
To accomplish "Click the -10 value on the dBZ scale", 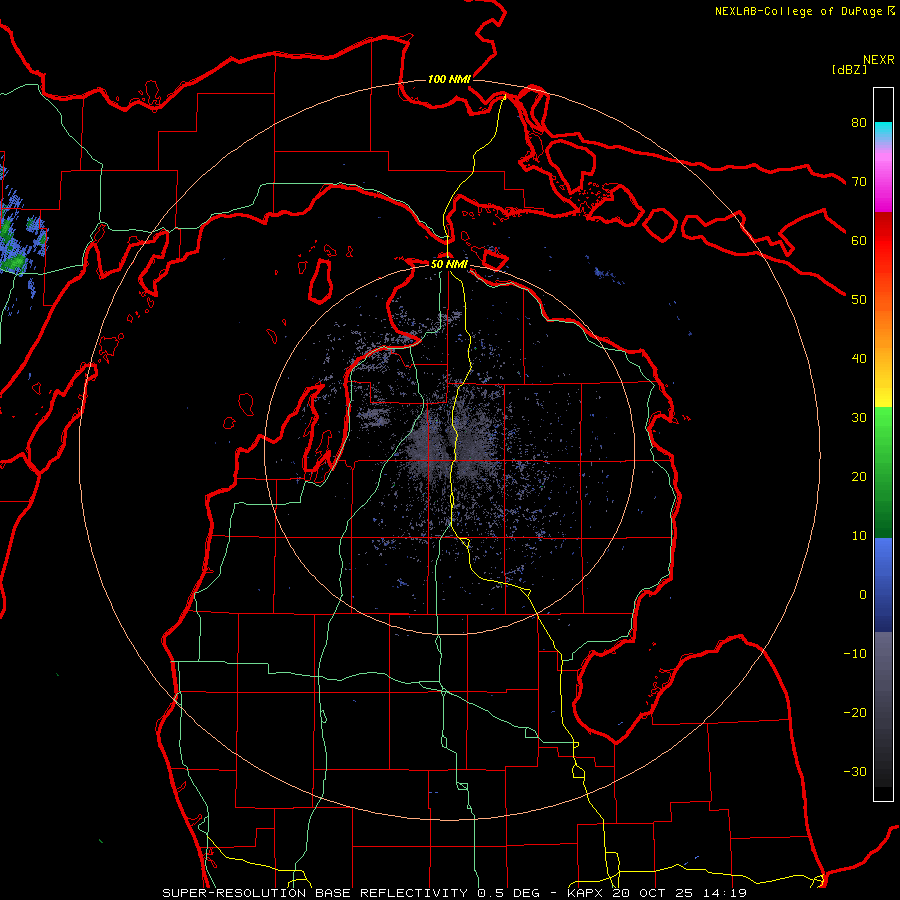I will pyautogui.click(x=855, y=654).
